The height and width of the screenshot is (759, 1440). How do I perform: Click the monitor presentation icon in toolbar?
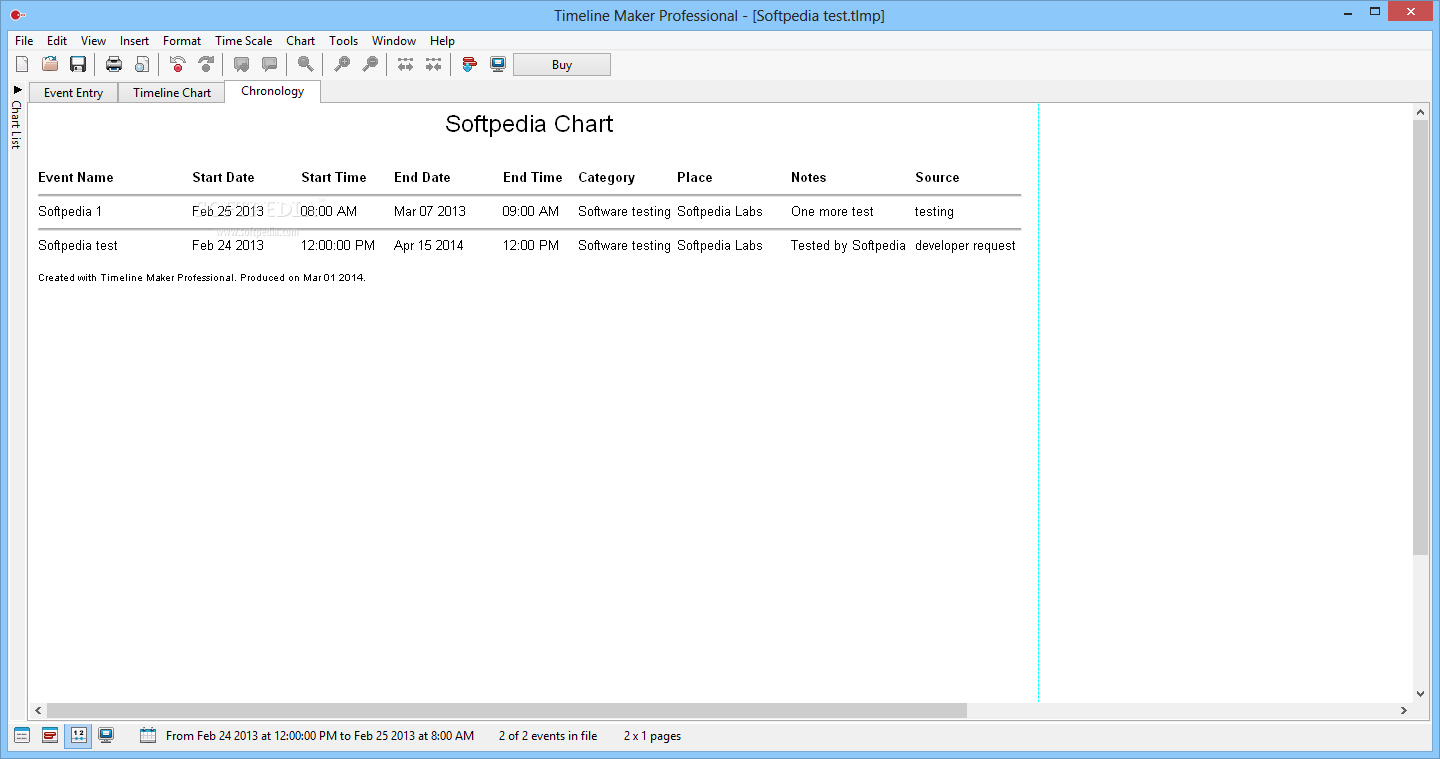coord(497,64)
